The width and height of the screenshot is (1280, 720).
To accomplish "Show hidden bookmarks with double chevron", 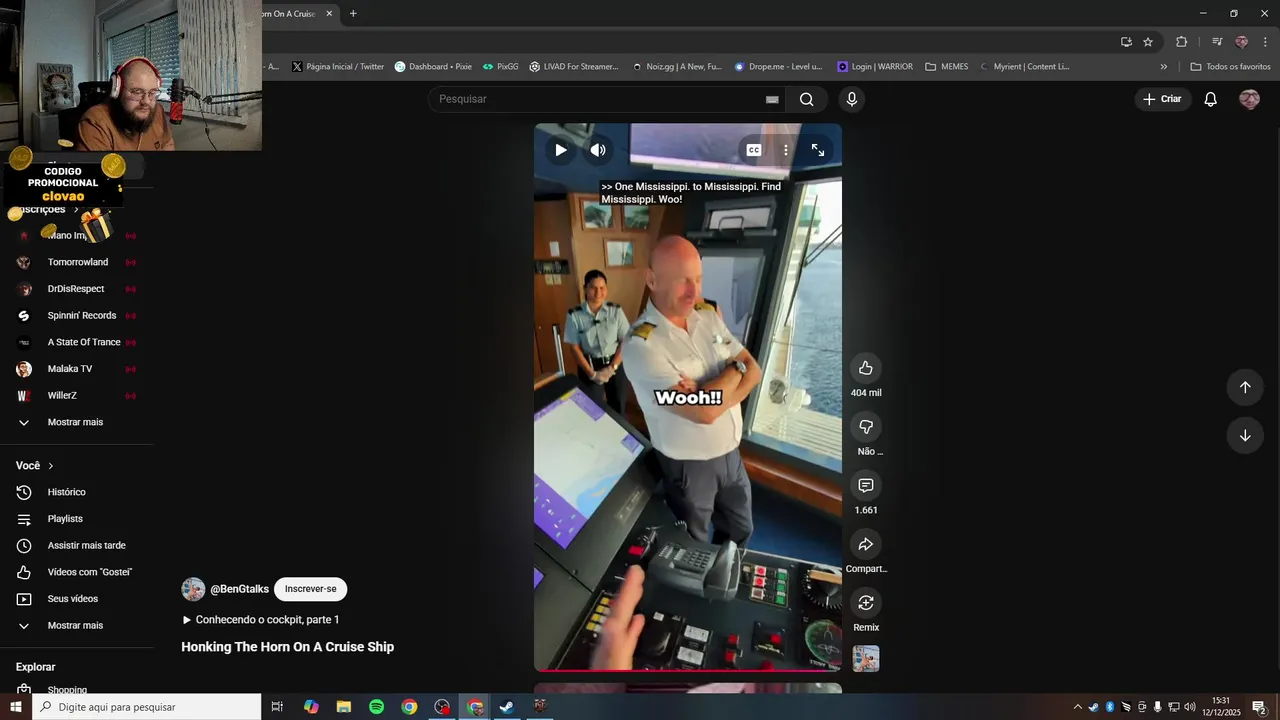I will click(1163, 67).
